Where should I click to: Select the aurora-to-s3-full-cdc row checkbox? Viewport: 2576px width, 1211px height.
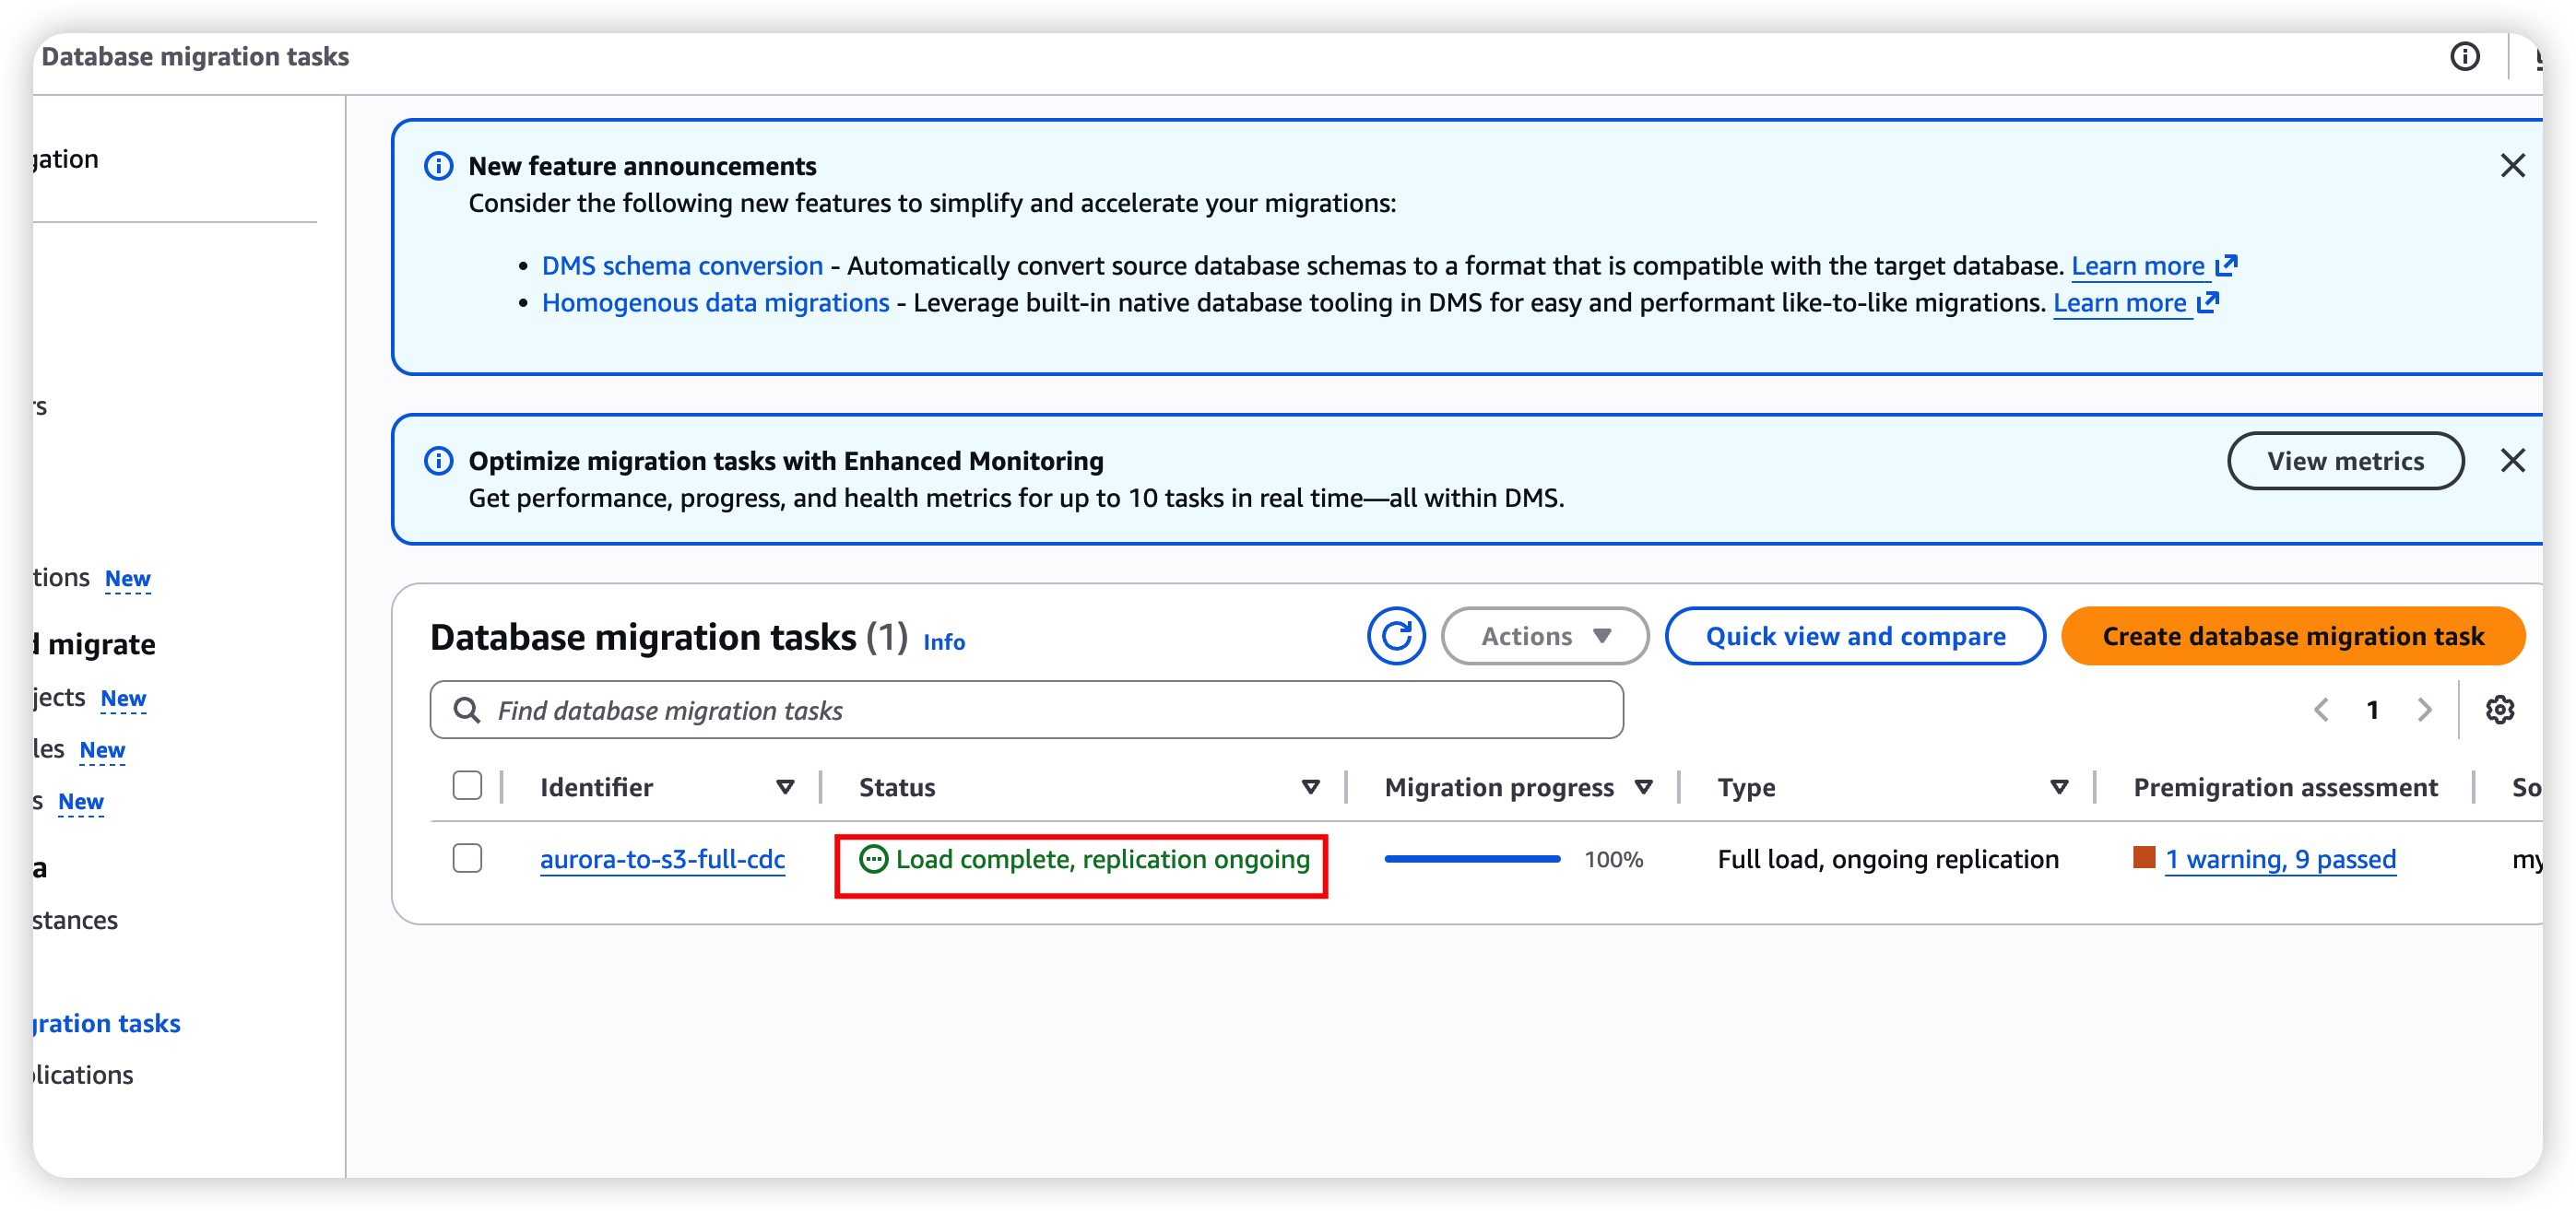pos(467,859)
